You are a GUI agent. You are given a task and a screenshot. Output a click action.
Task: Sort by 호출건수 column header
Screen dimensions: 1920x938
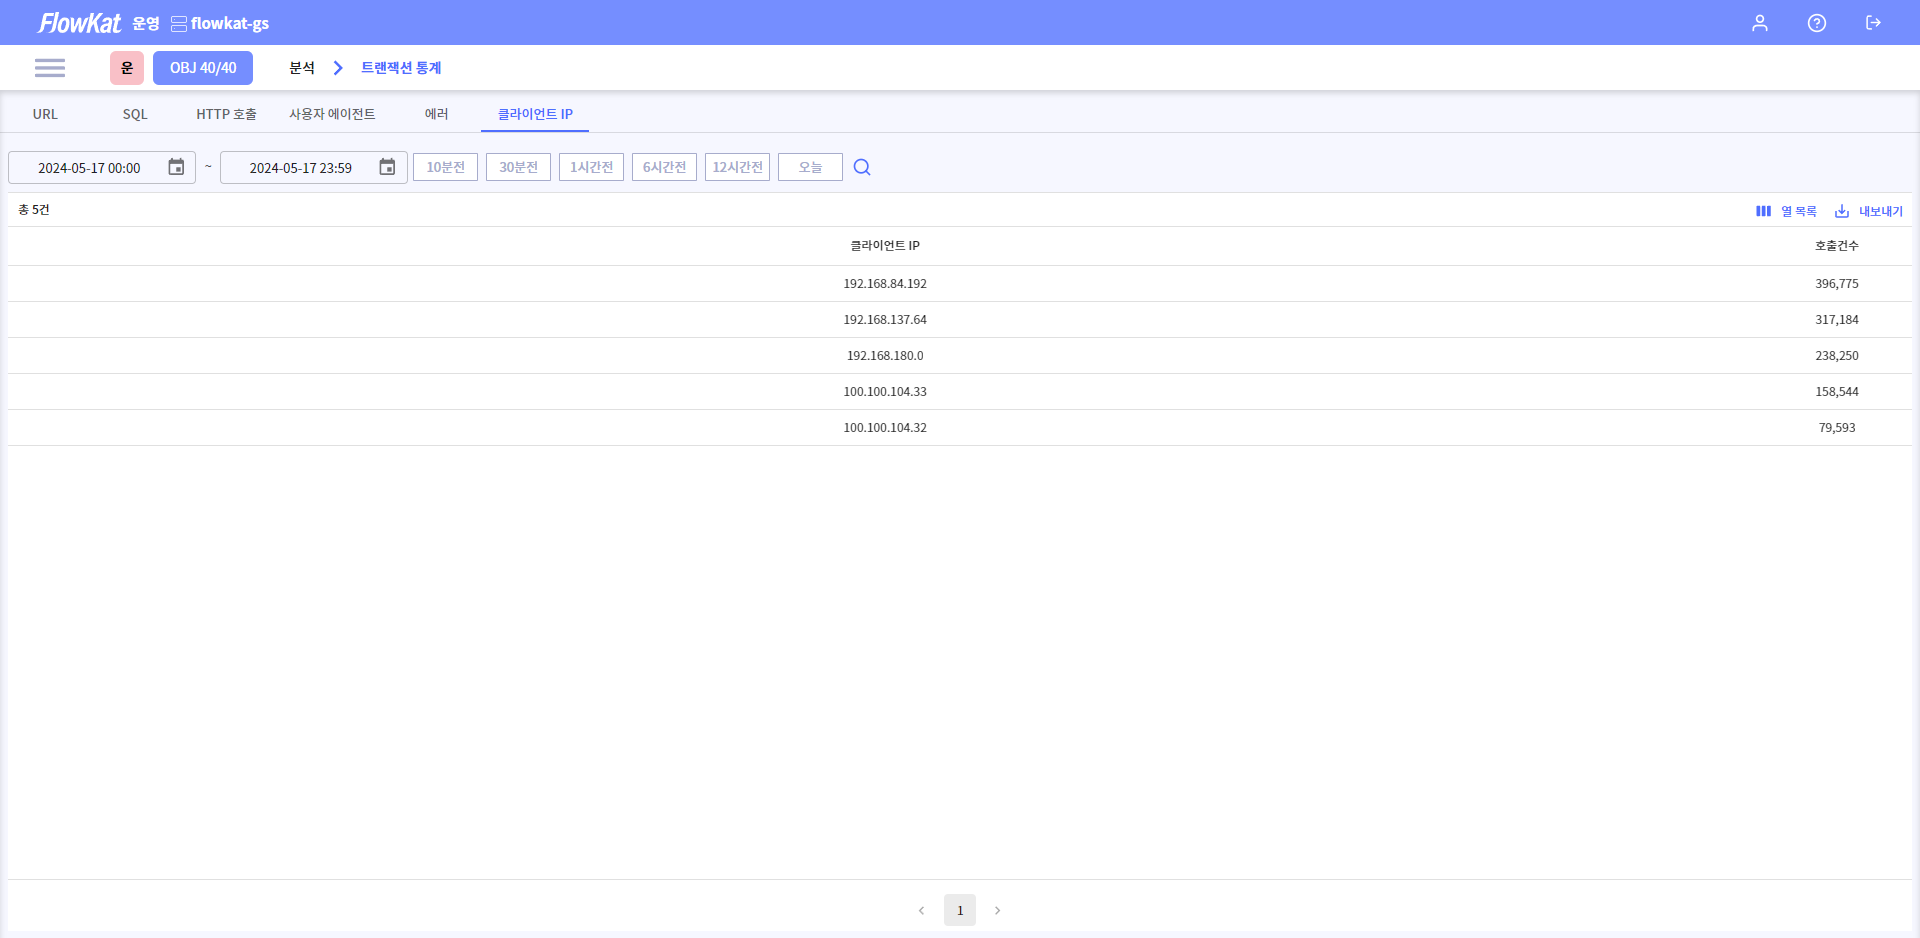[1836, 246]
